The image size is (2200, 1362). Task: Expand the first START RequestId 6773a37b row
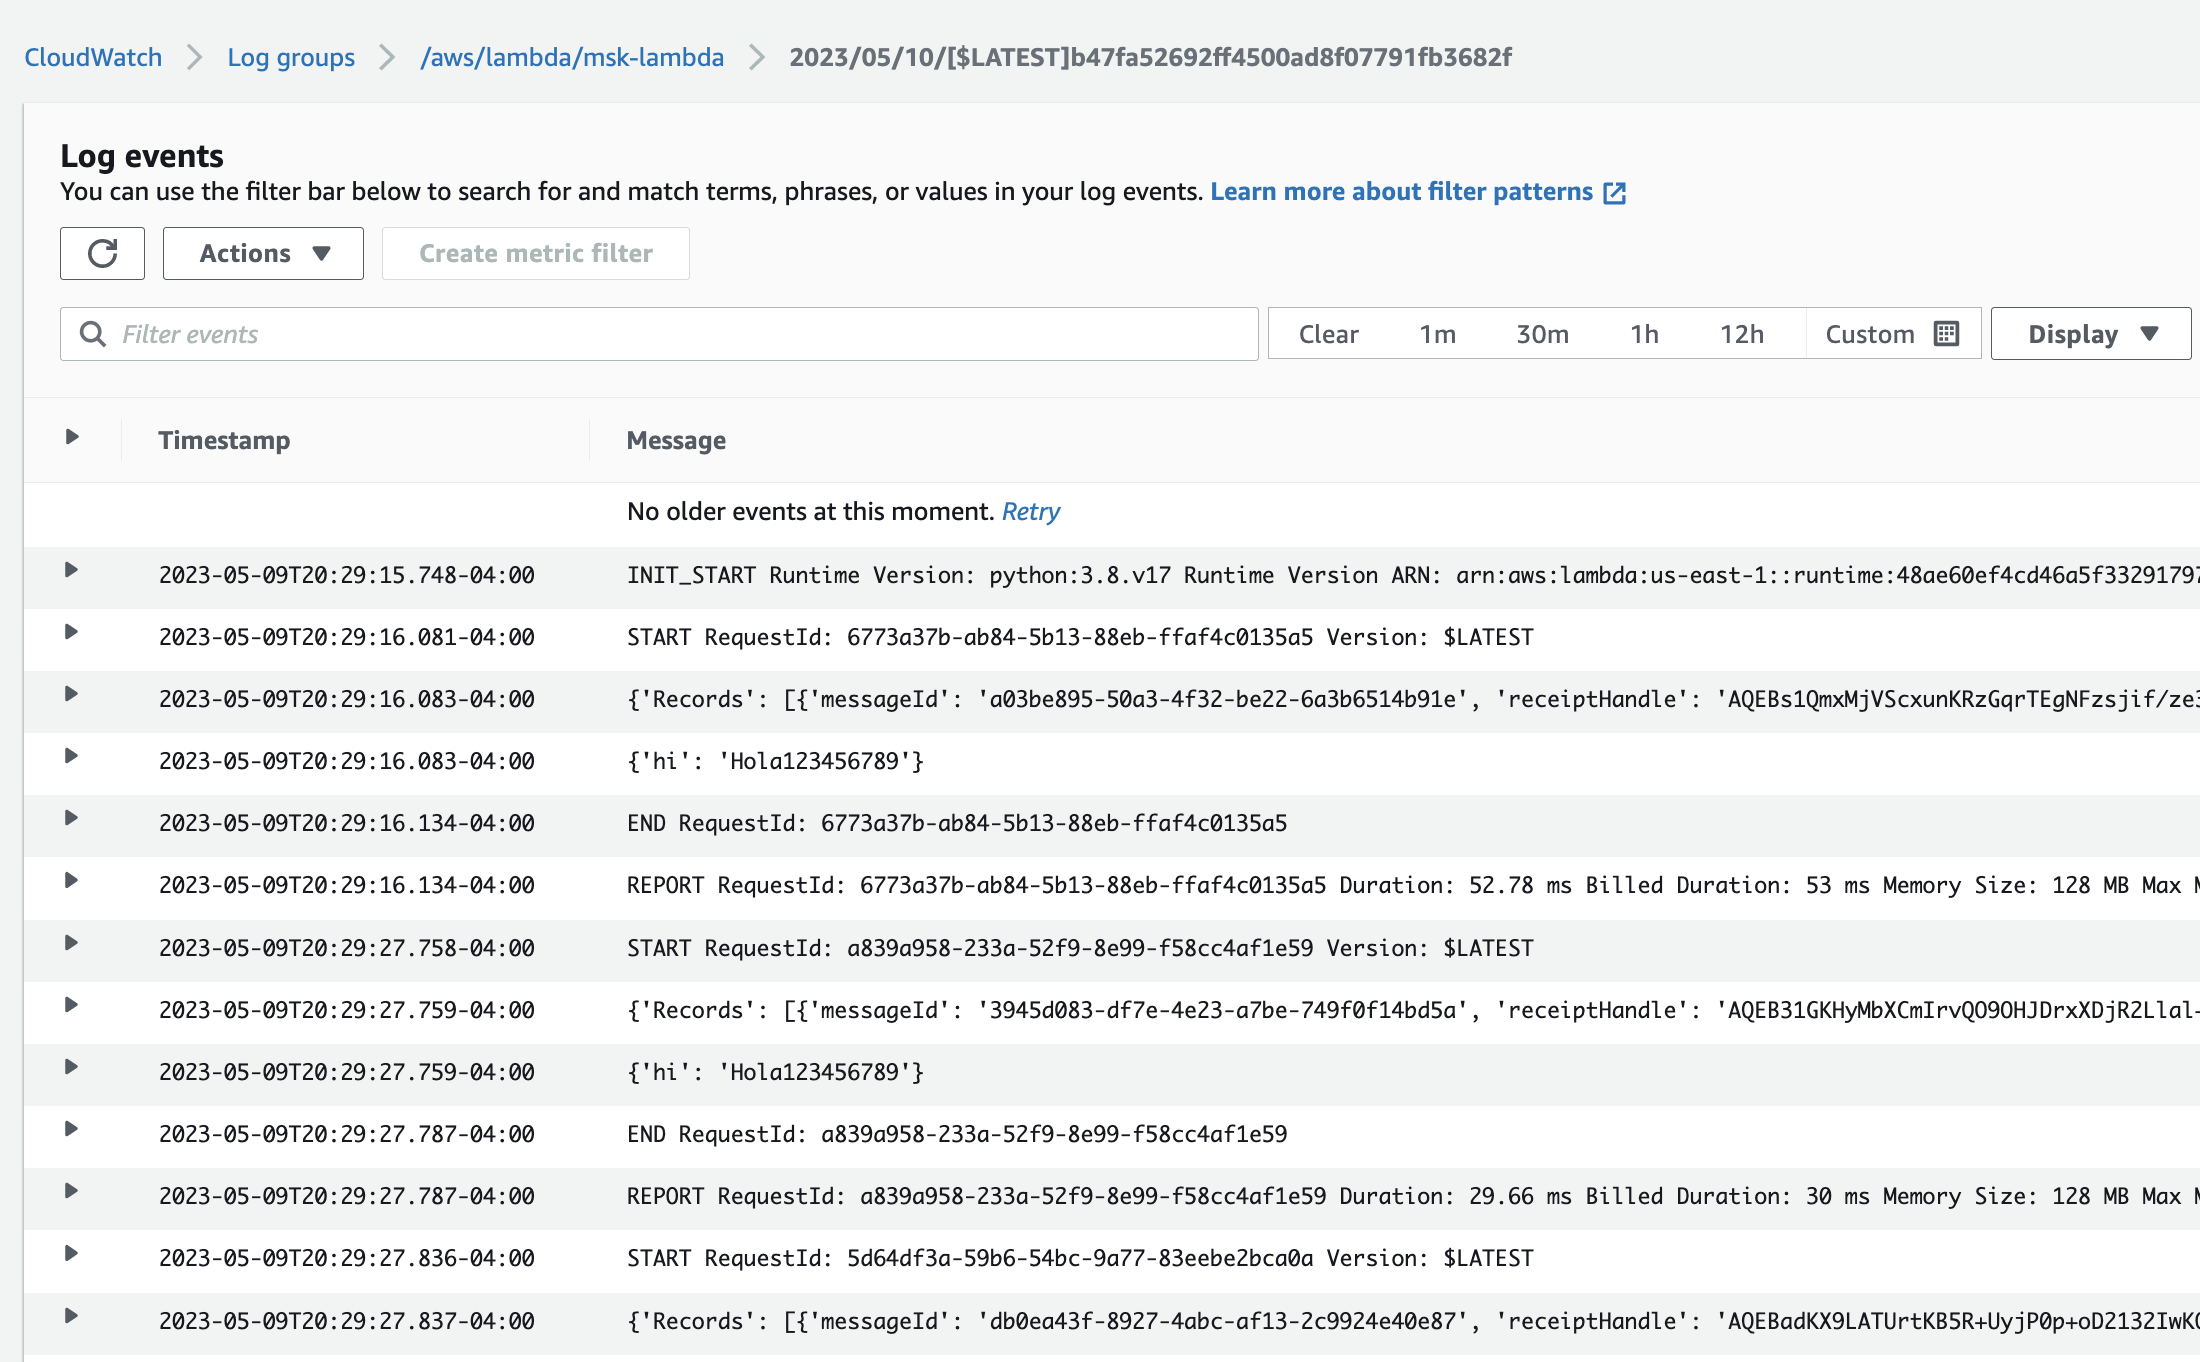point(71,632)
